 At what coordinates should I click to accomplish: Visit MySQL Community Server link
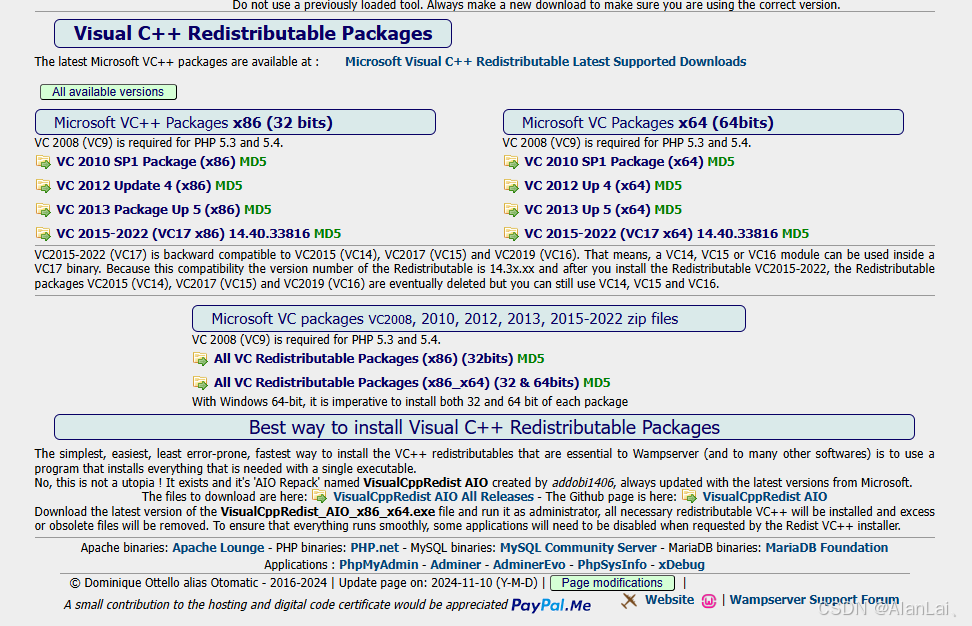(578, 548)
